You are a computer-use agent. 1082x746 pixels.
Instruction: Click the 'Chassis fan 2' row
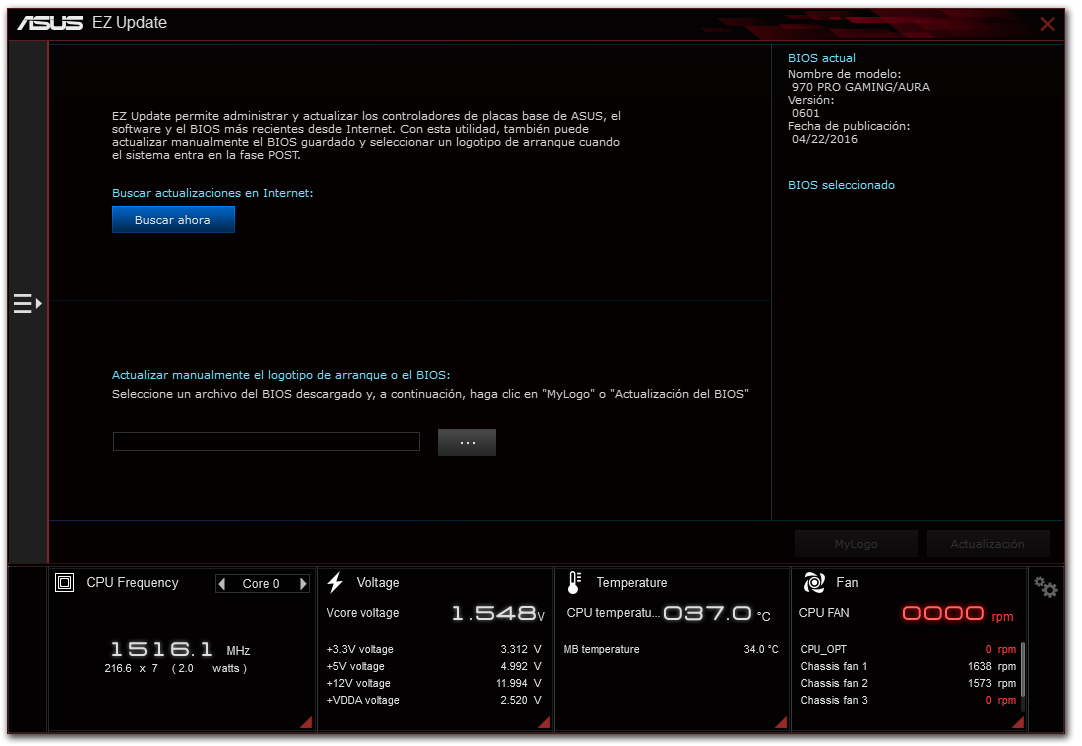pos(908,684)
